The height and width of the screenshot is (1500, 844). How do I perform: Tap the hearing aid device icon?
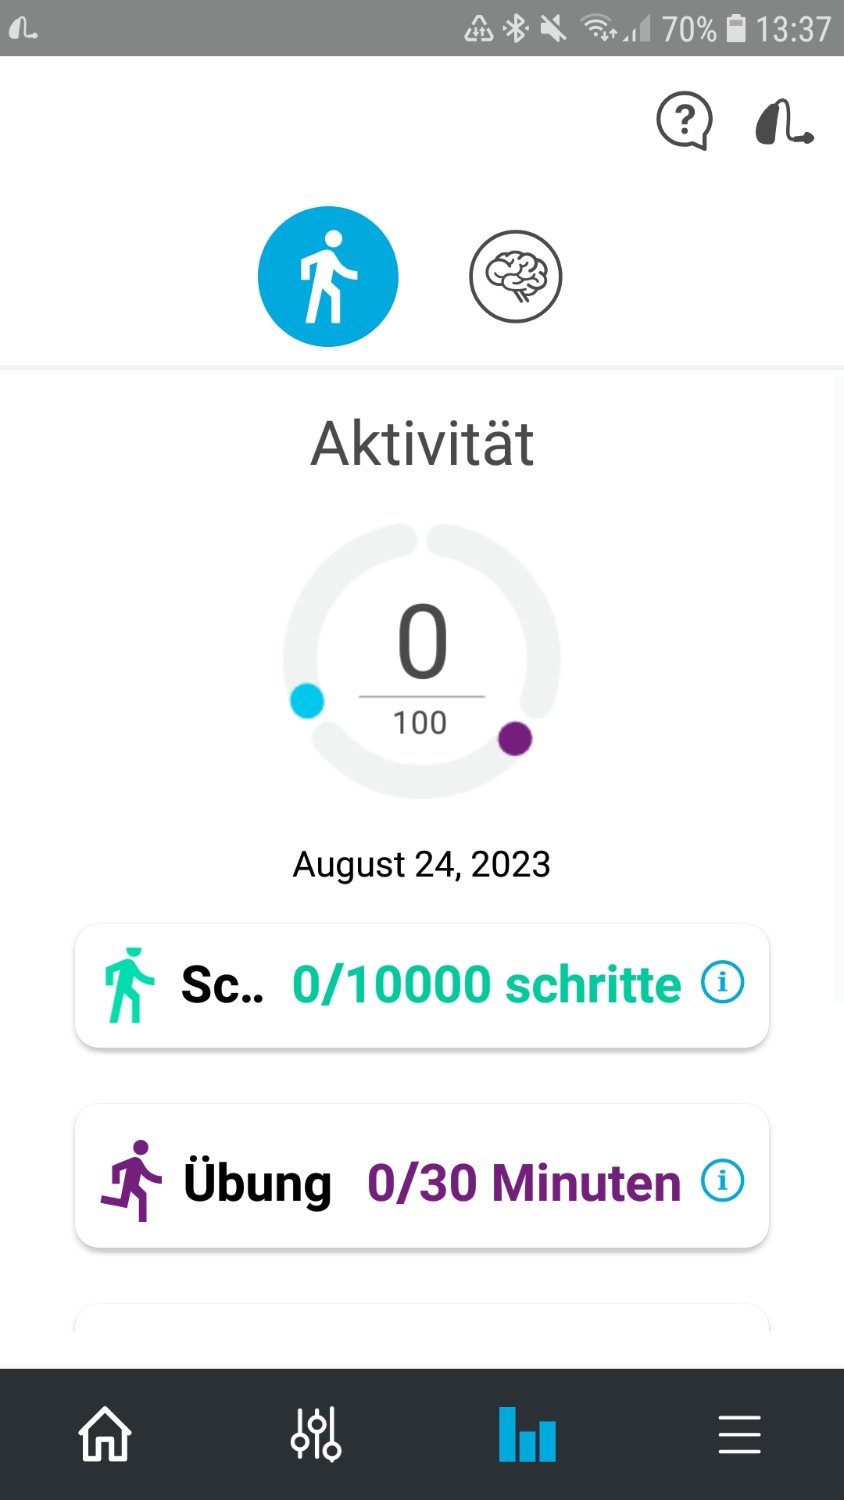click(783, 122)
